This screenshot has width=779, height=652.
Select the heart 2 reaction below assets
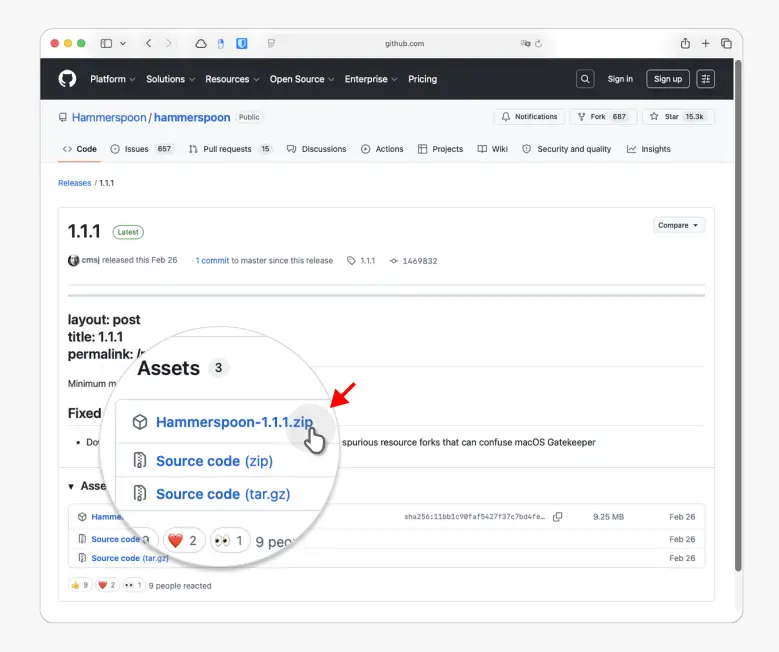[107, 585]
